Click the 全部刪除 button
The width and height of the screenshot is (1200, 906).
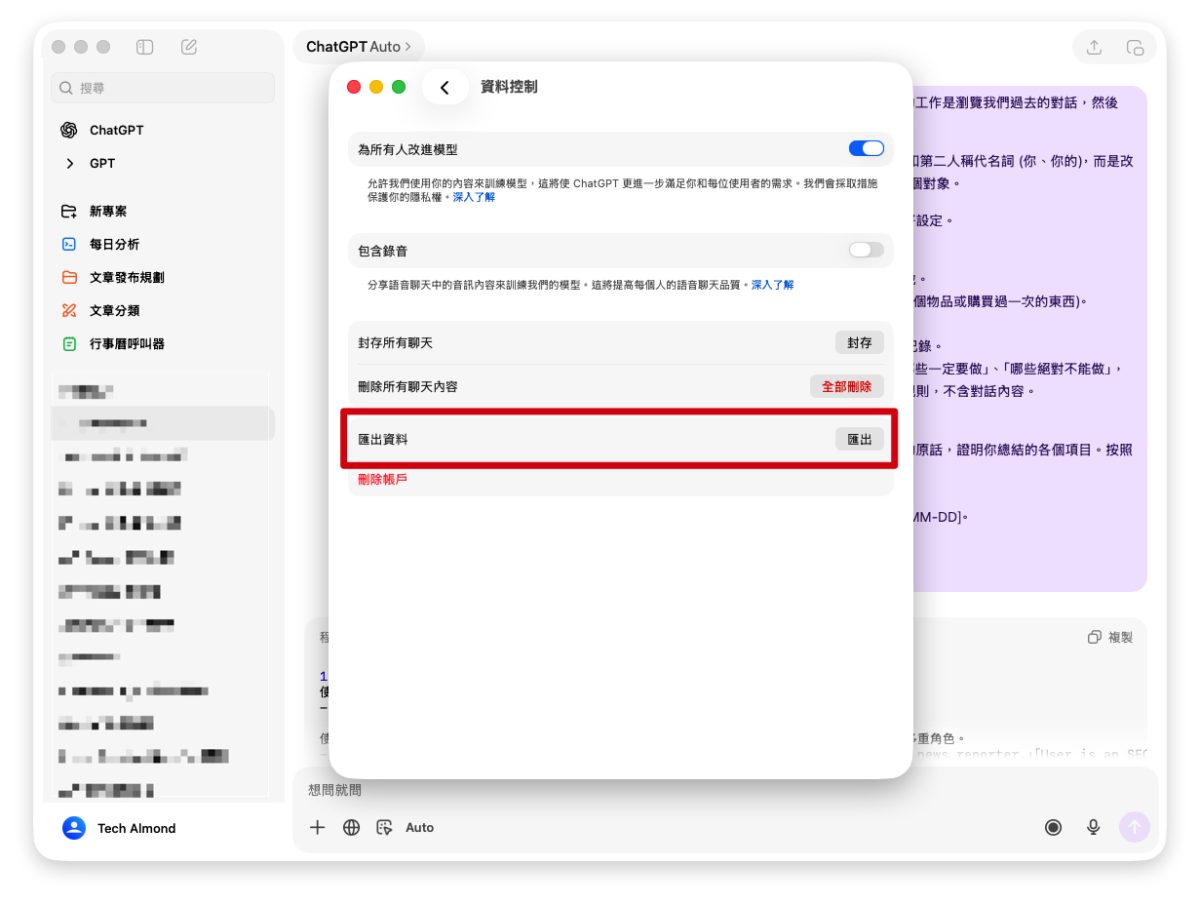[x=846, y=386]
